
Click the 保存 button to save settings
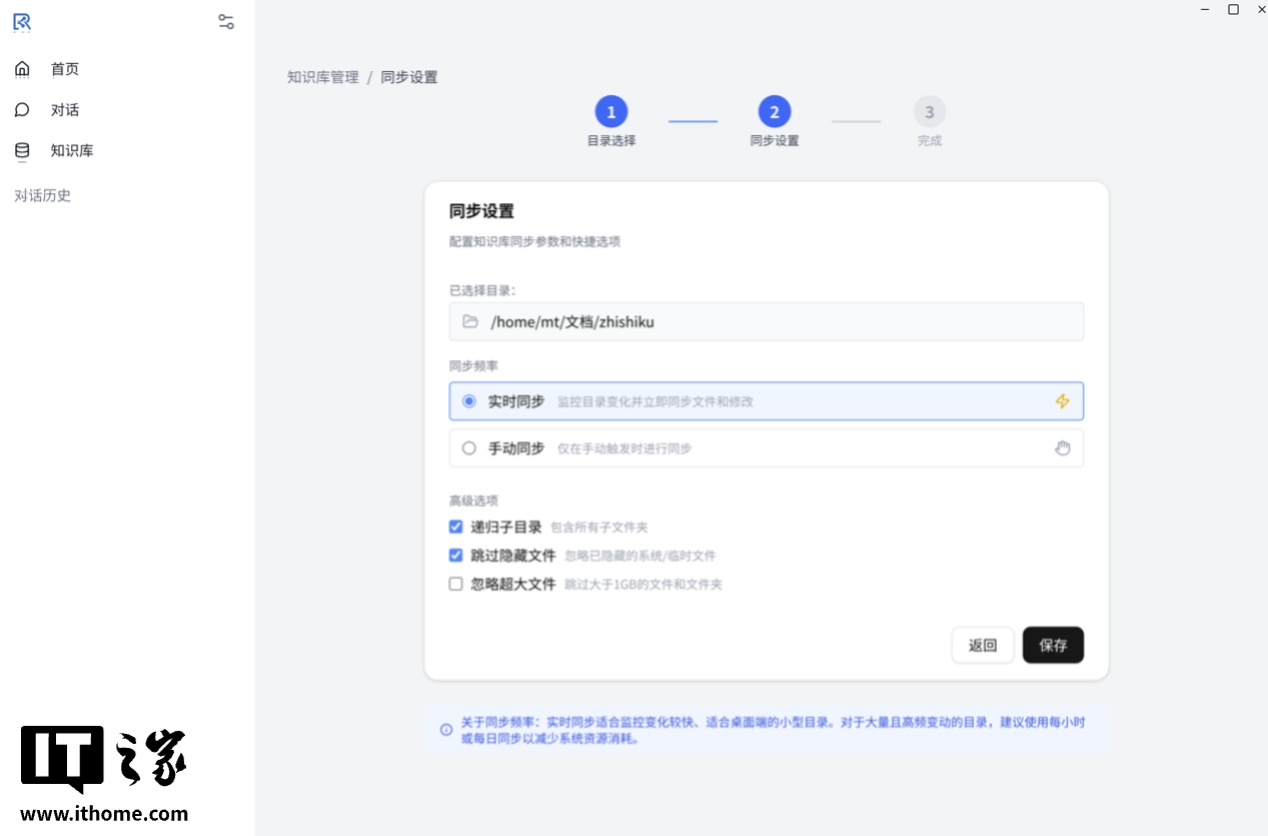(1053, 645)
